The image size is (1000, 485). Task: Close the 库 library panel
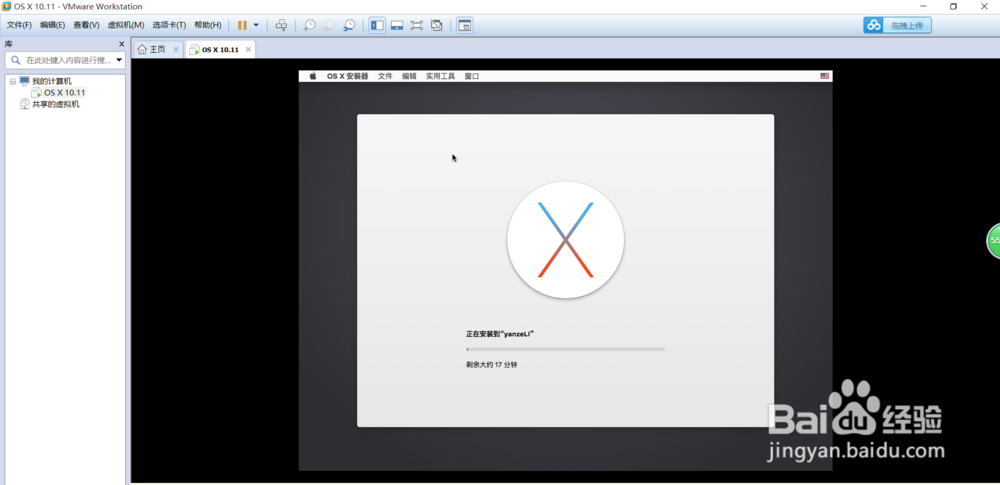pyautogui.click(x=121, y=44)
